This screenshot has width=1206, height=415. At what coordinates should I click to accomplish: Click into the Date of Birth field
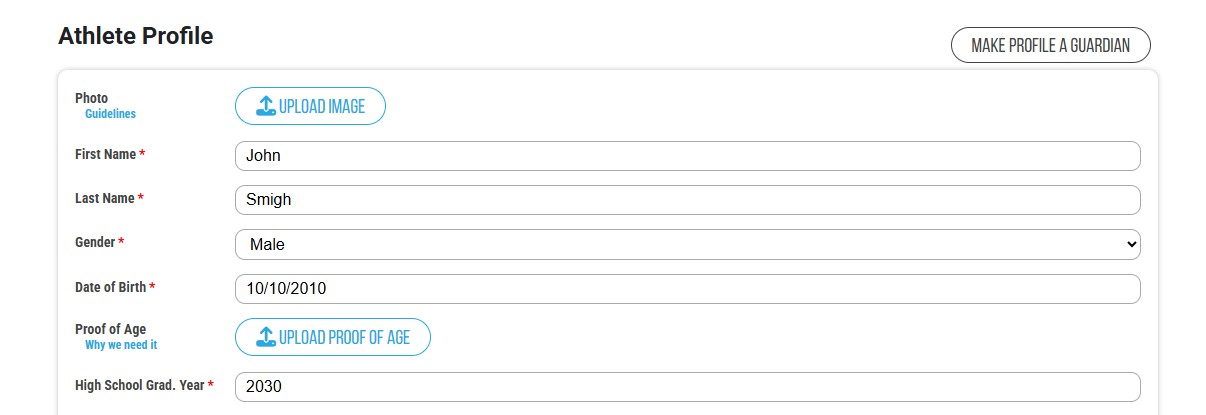687,289
